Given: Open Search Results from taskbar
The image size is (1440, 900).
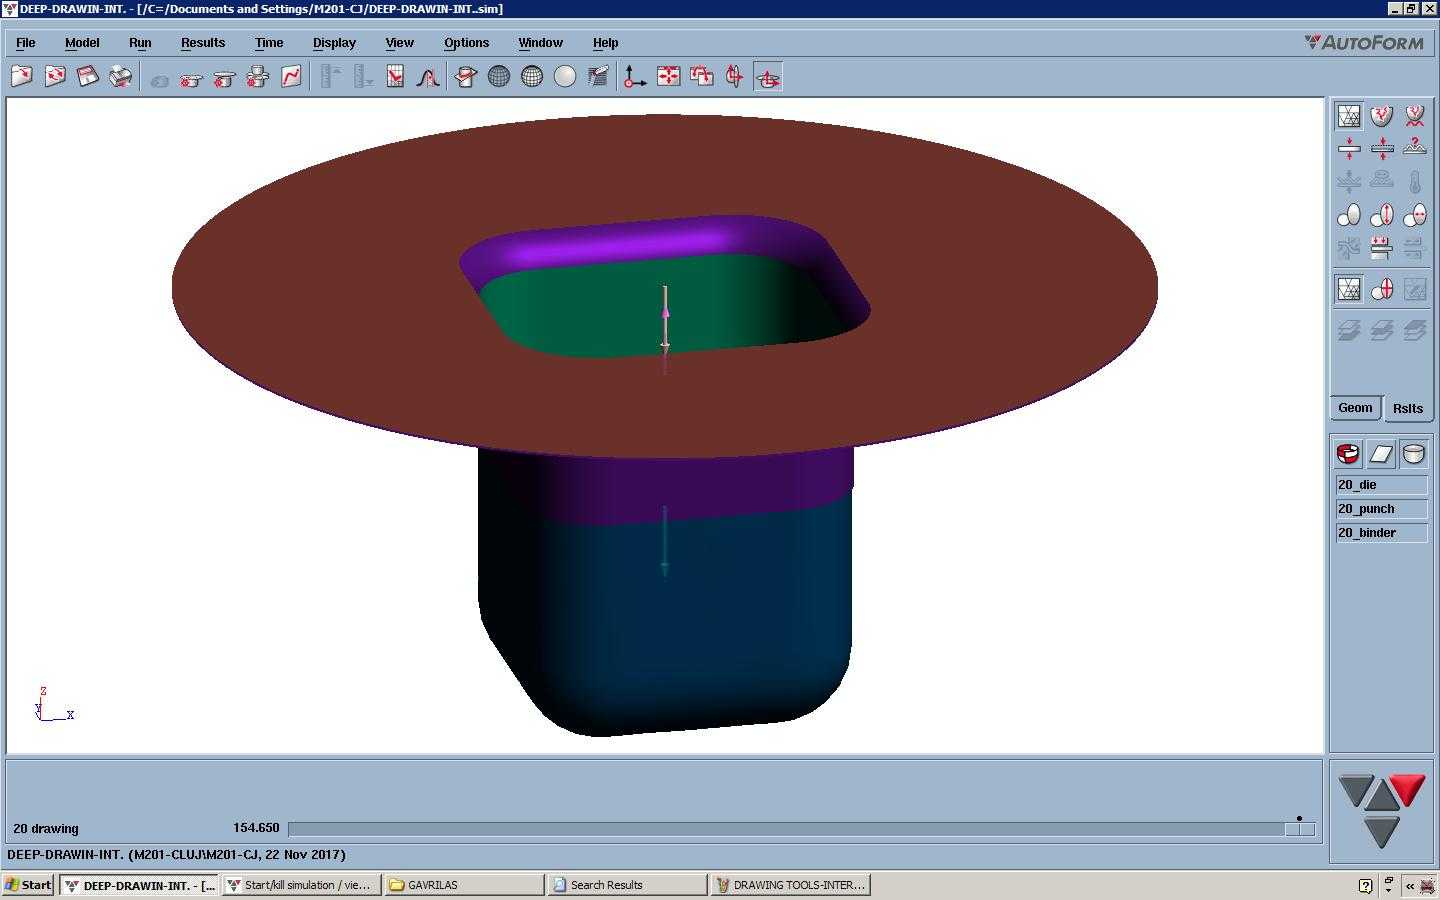Looking at the screenshot, I should 627,885.
